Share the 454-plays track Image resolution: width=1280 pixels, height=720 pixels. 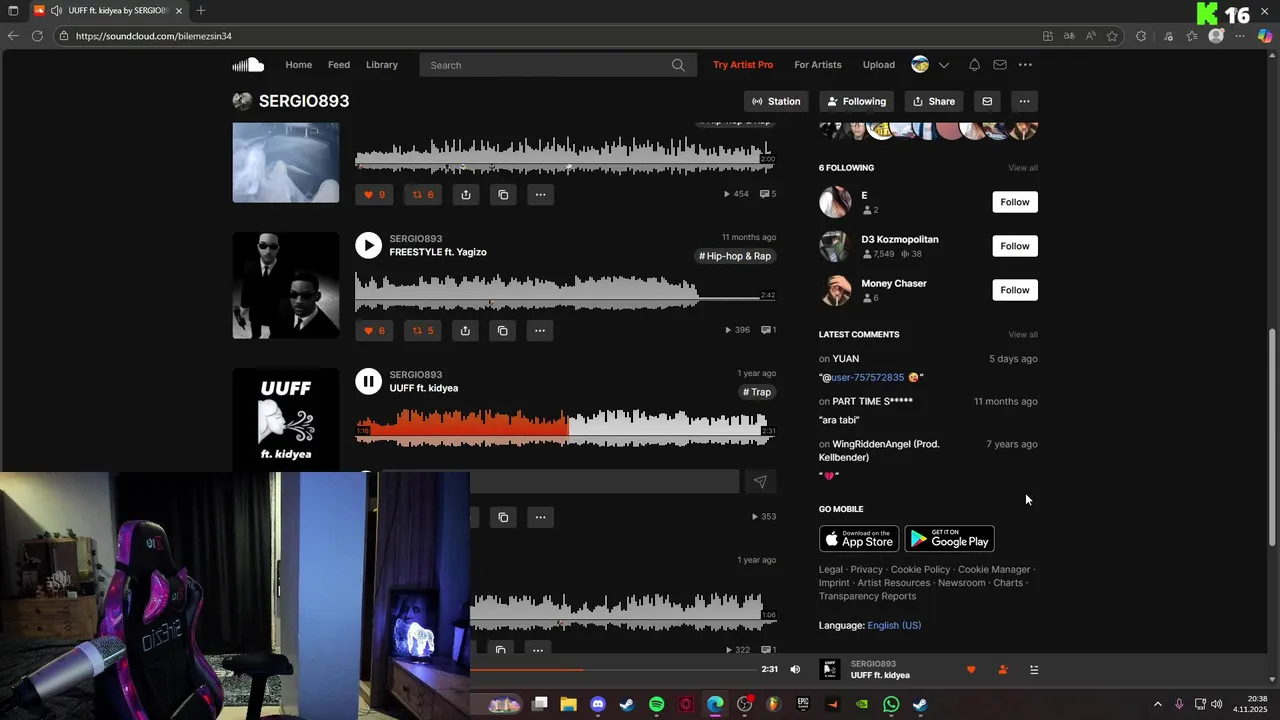[x=466, y=194]
